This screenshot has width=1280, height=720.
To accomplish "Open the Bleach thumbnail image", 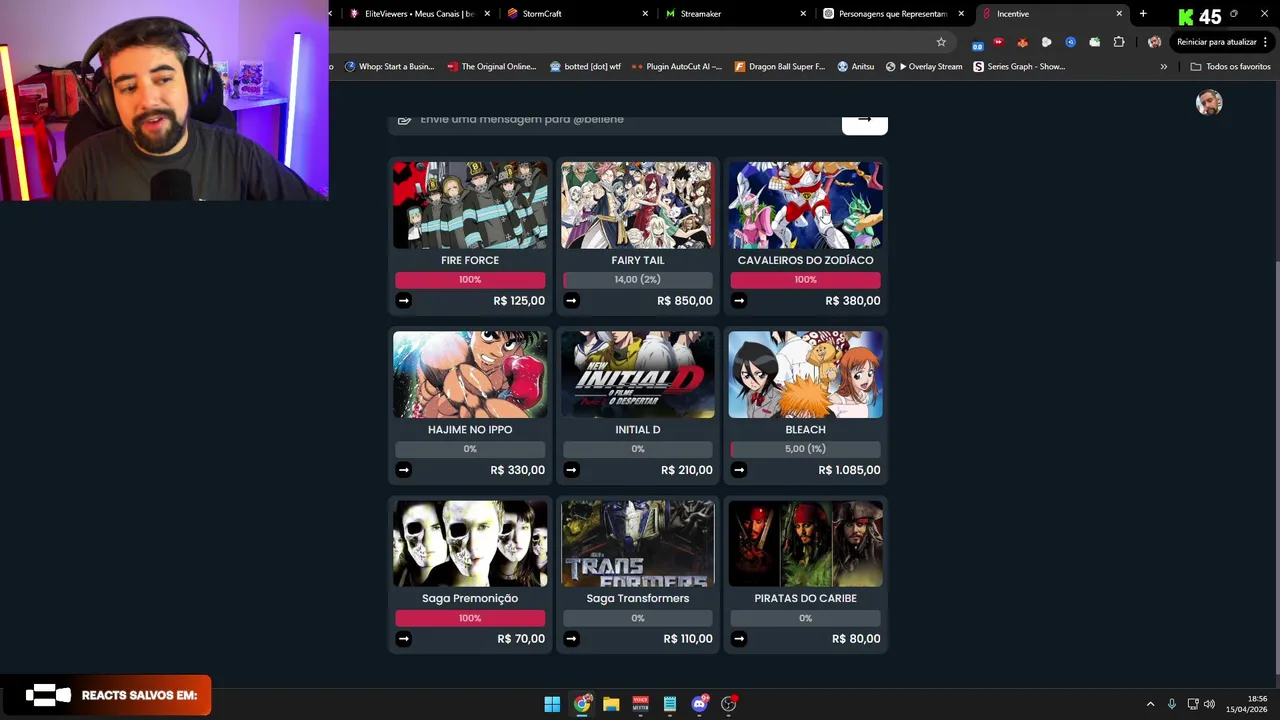I will click(806, 374).
